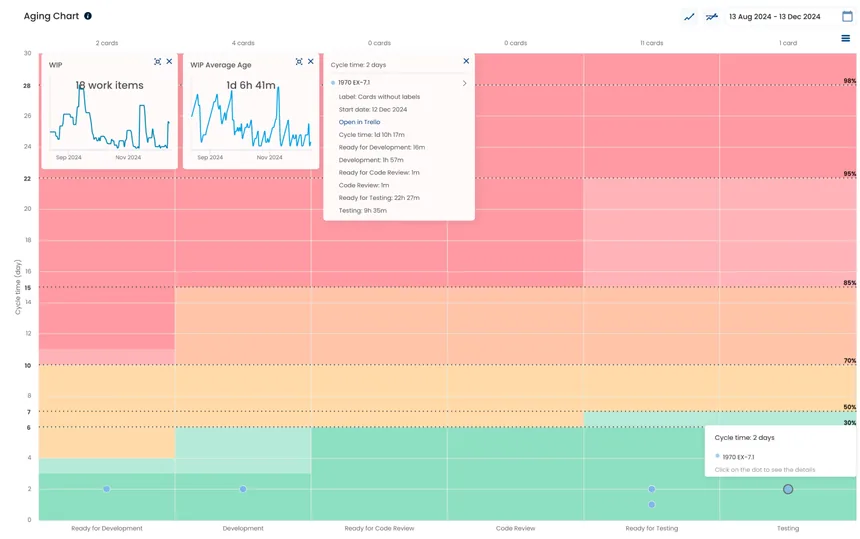The image size is (860, 539).
Task: Toggle the average trend lines icon
Action: (x=711, y=17)
